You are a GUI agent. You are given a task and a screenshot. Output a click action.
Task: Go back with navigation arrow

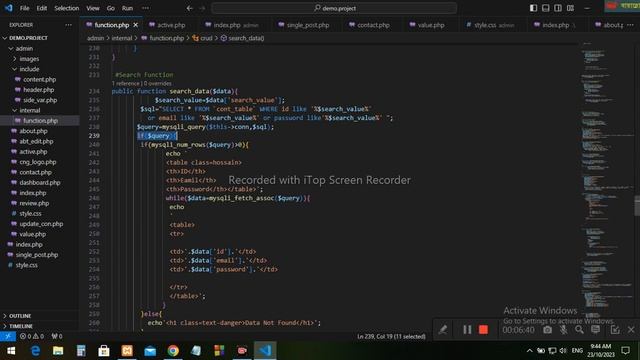tap(189, 8)
